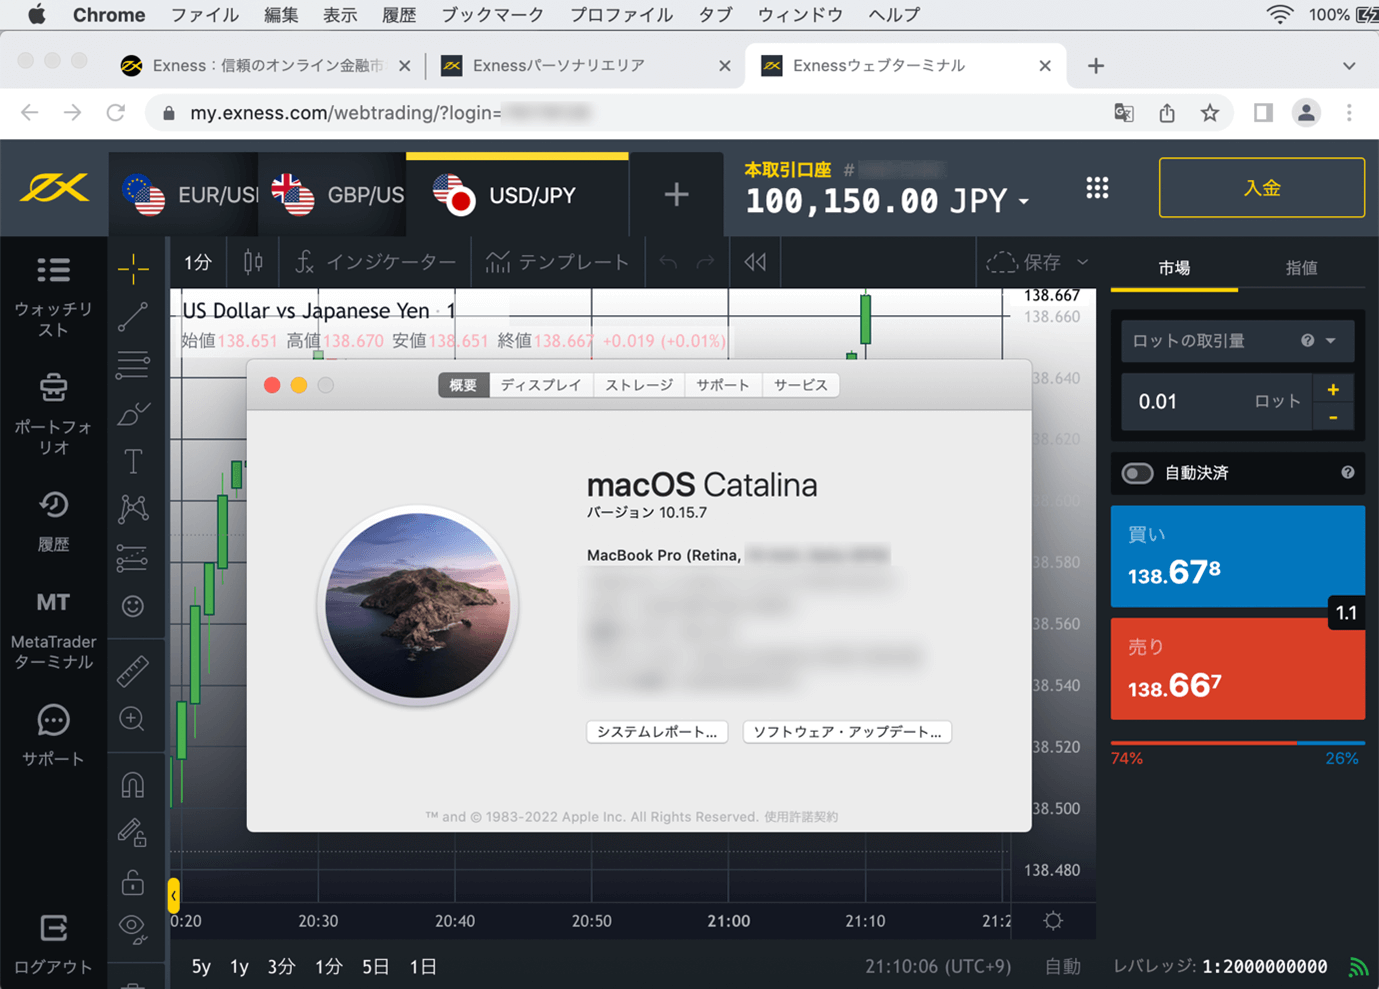Open the Chrome History menu in menu bar
The height and width of the screenshot is (989, 1379).
click(399, 15)
